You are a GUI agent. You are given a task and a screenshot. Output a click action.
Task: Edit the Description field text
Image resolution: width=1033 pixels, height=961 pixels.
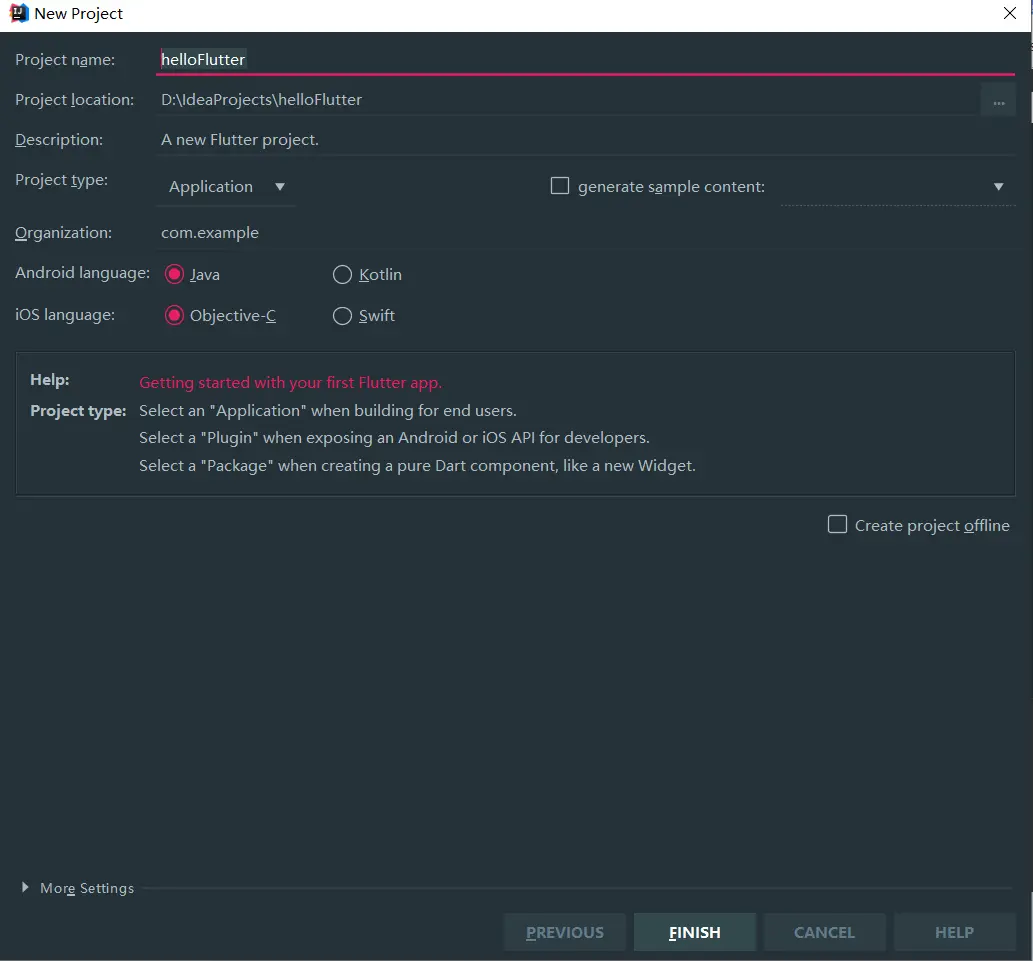click(584, 140)
